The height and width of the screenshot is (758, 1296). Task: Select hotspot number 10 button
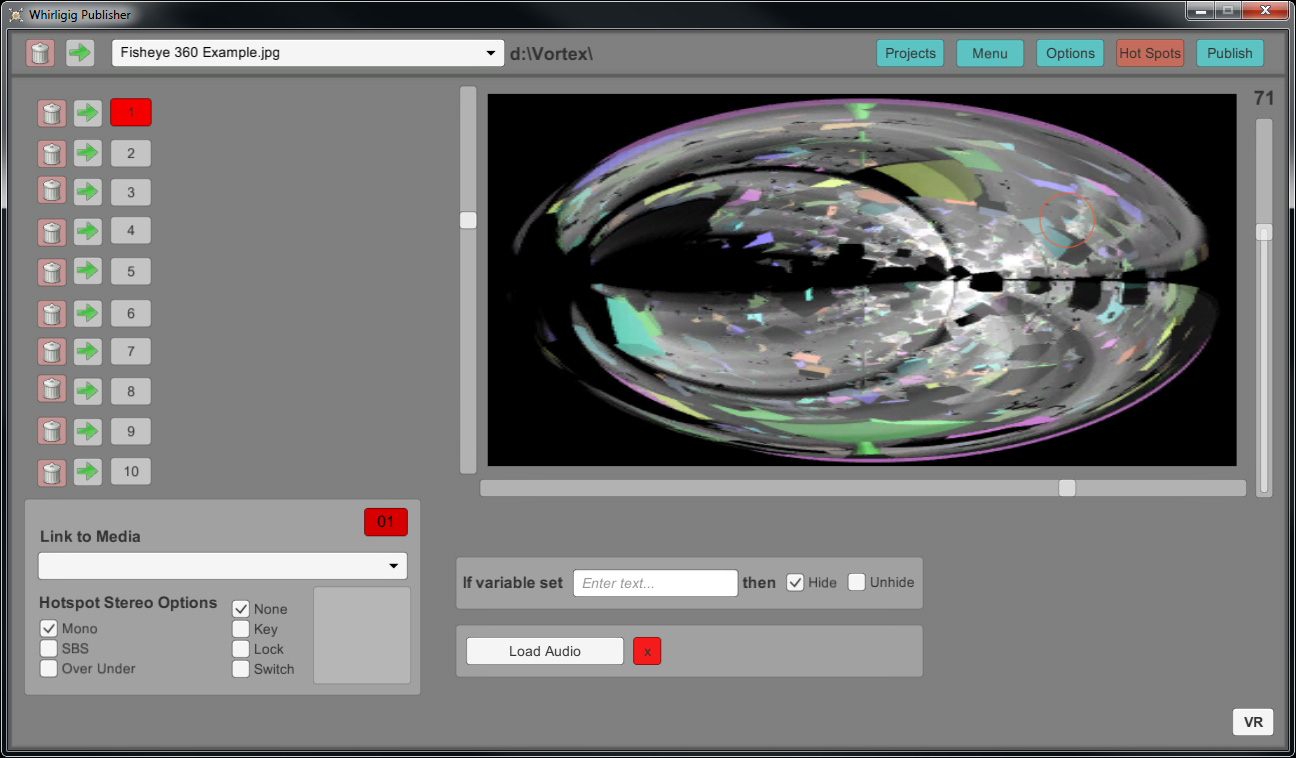click(131, 471)
